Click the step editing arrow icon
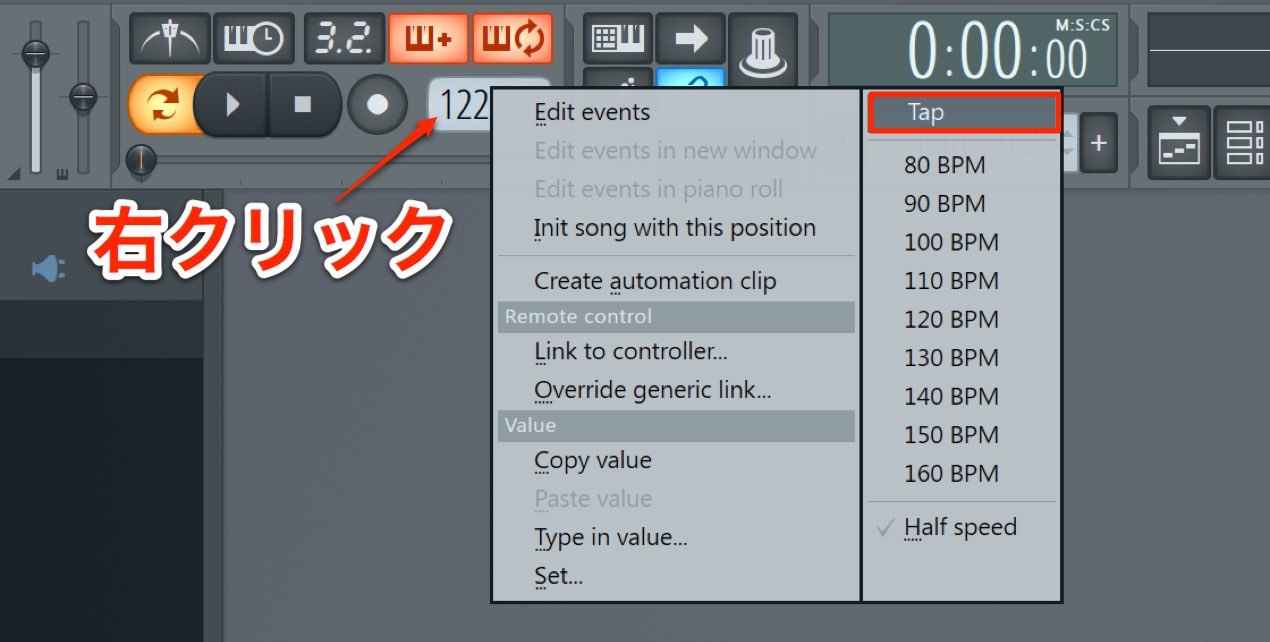The image size is (1270, 642). point(690,39)
